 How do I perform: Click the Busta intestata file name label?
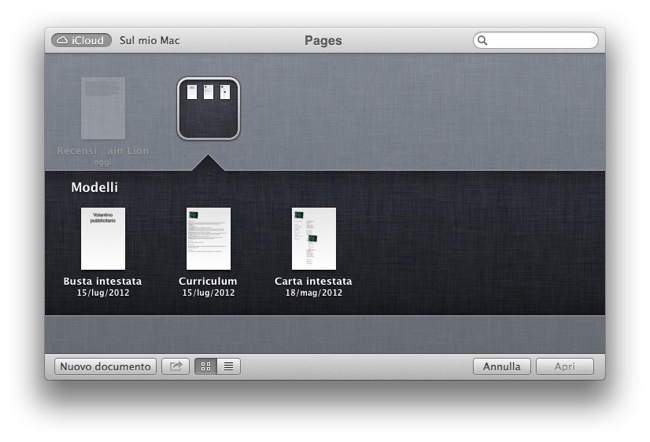tap(103, 281)
